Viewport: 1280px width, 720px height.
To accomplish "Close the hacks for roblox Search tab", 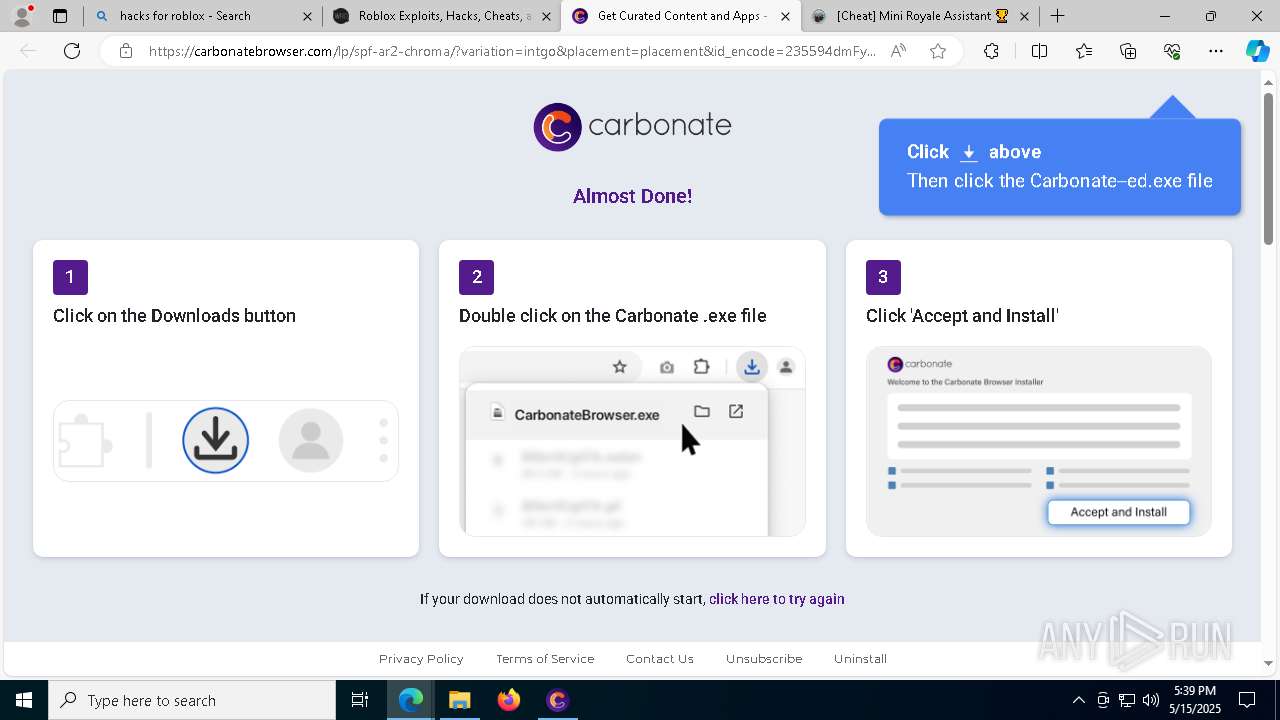I will point(307,16).
